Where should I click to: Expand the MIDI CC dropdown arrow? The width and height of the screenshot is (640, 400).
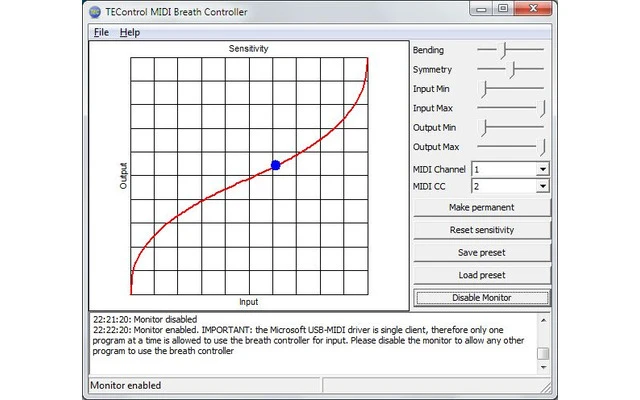542,186
